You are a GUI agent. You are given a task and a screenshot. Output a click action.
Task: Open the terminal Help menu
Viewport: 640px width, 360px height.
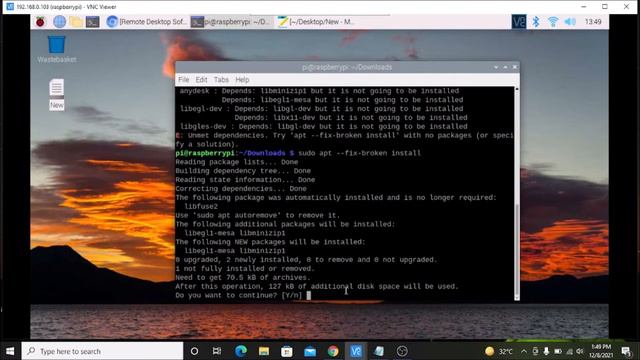242,80
